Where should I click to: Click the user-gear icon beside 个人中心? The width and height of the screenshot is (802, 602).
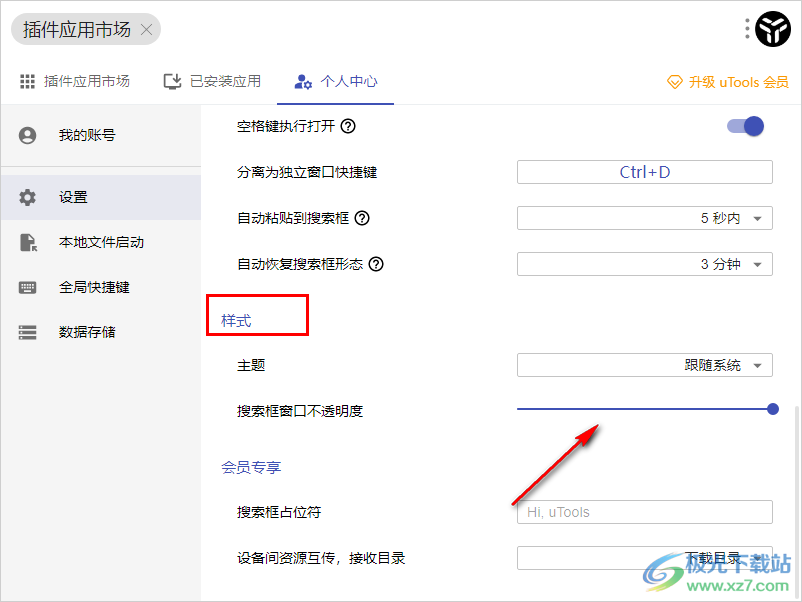pos(303,81)
